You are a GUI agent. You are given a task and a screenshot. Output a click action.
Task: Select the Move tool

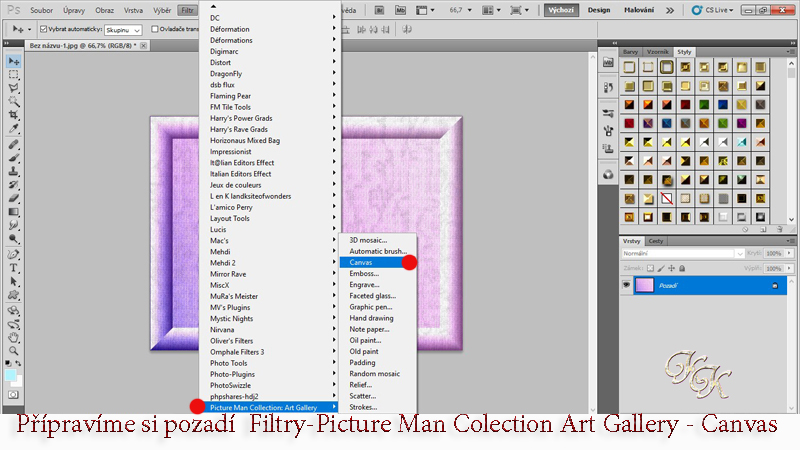point(14,61)
